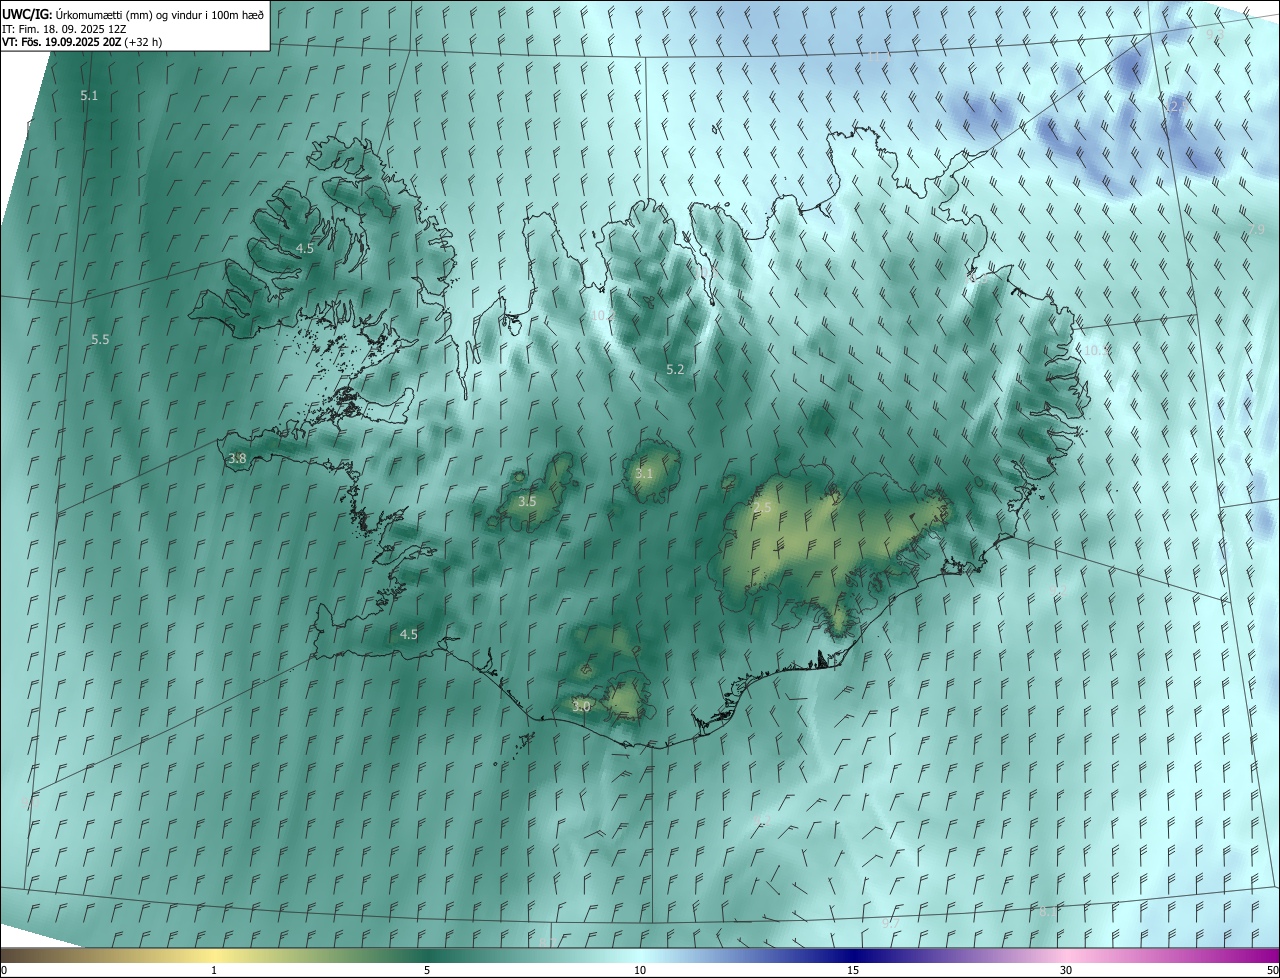
Task: Click the "IT: Fim. 18. 09. 2025 12Z" line
Action: point(65,29)
